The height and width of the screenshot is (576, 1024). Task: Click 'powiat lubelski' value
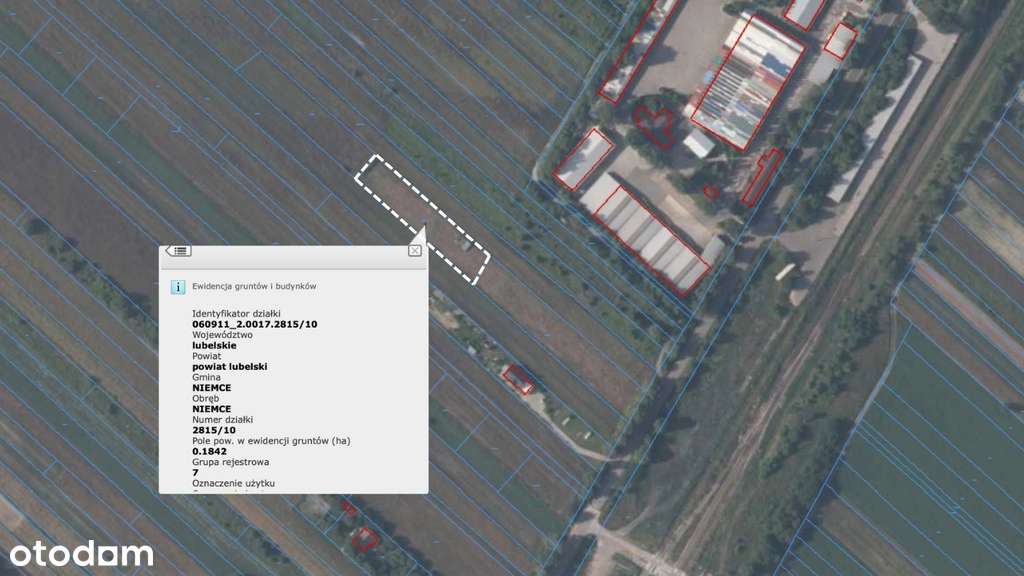coord(230,366)
